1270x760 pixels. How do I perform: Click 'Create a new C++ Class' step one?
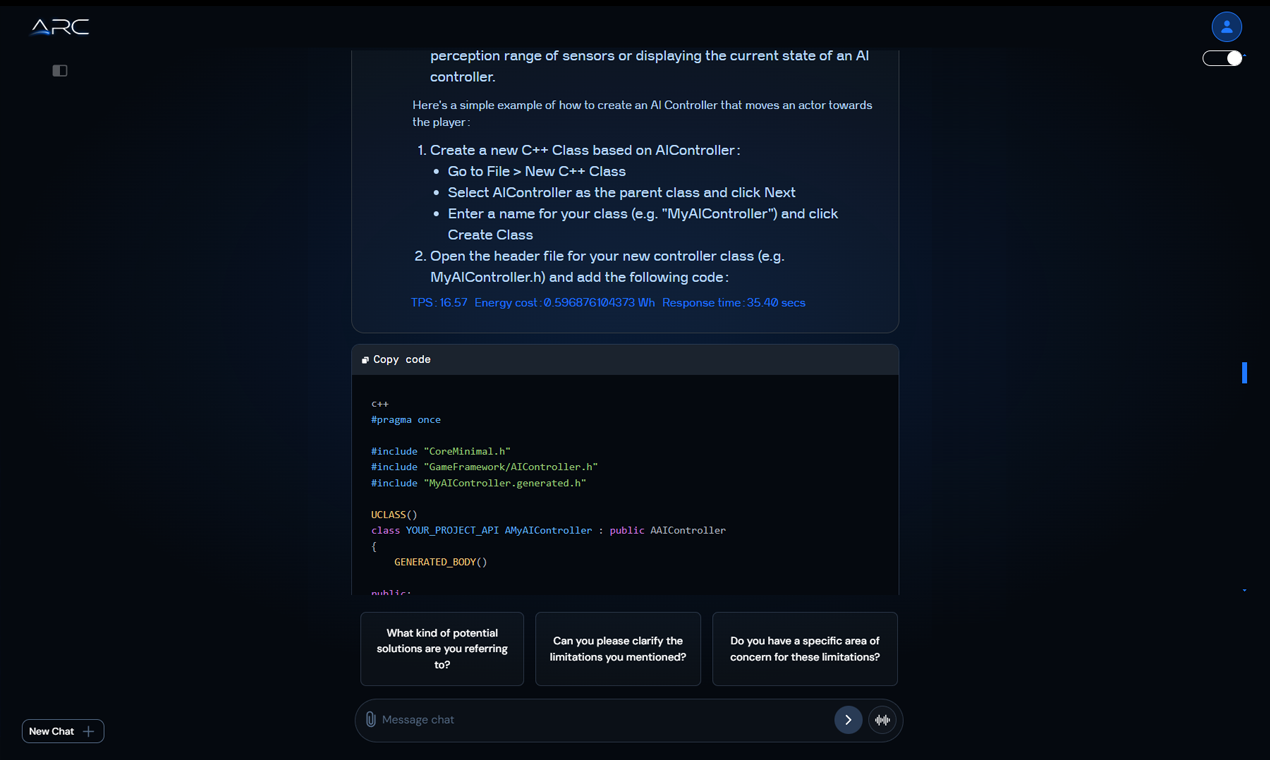(585, 150)
